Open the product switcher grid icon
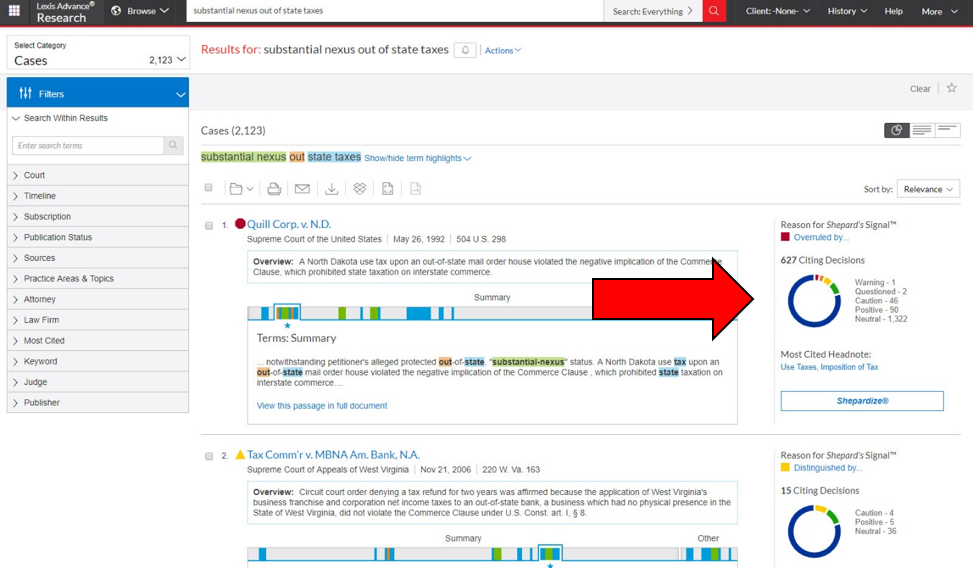Screen dimensions: 973x568 tap(14, 11)
